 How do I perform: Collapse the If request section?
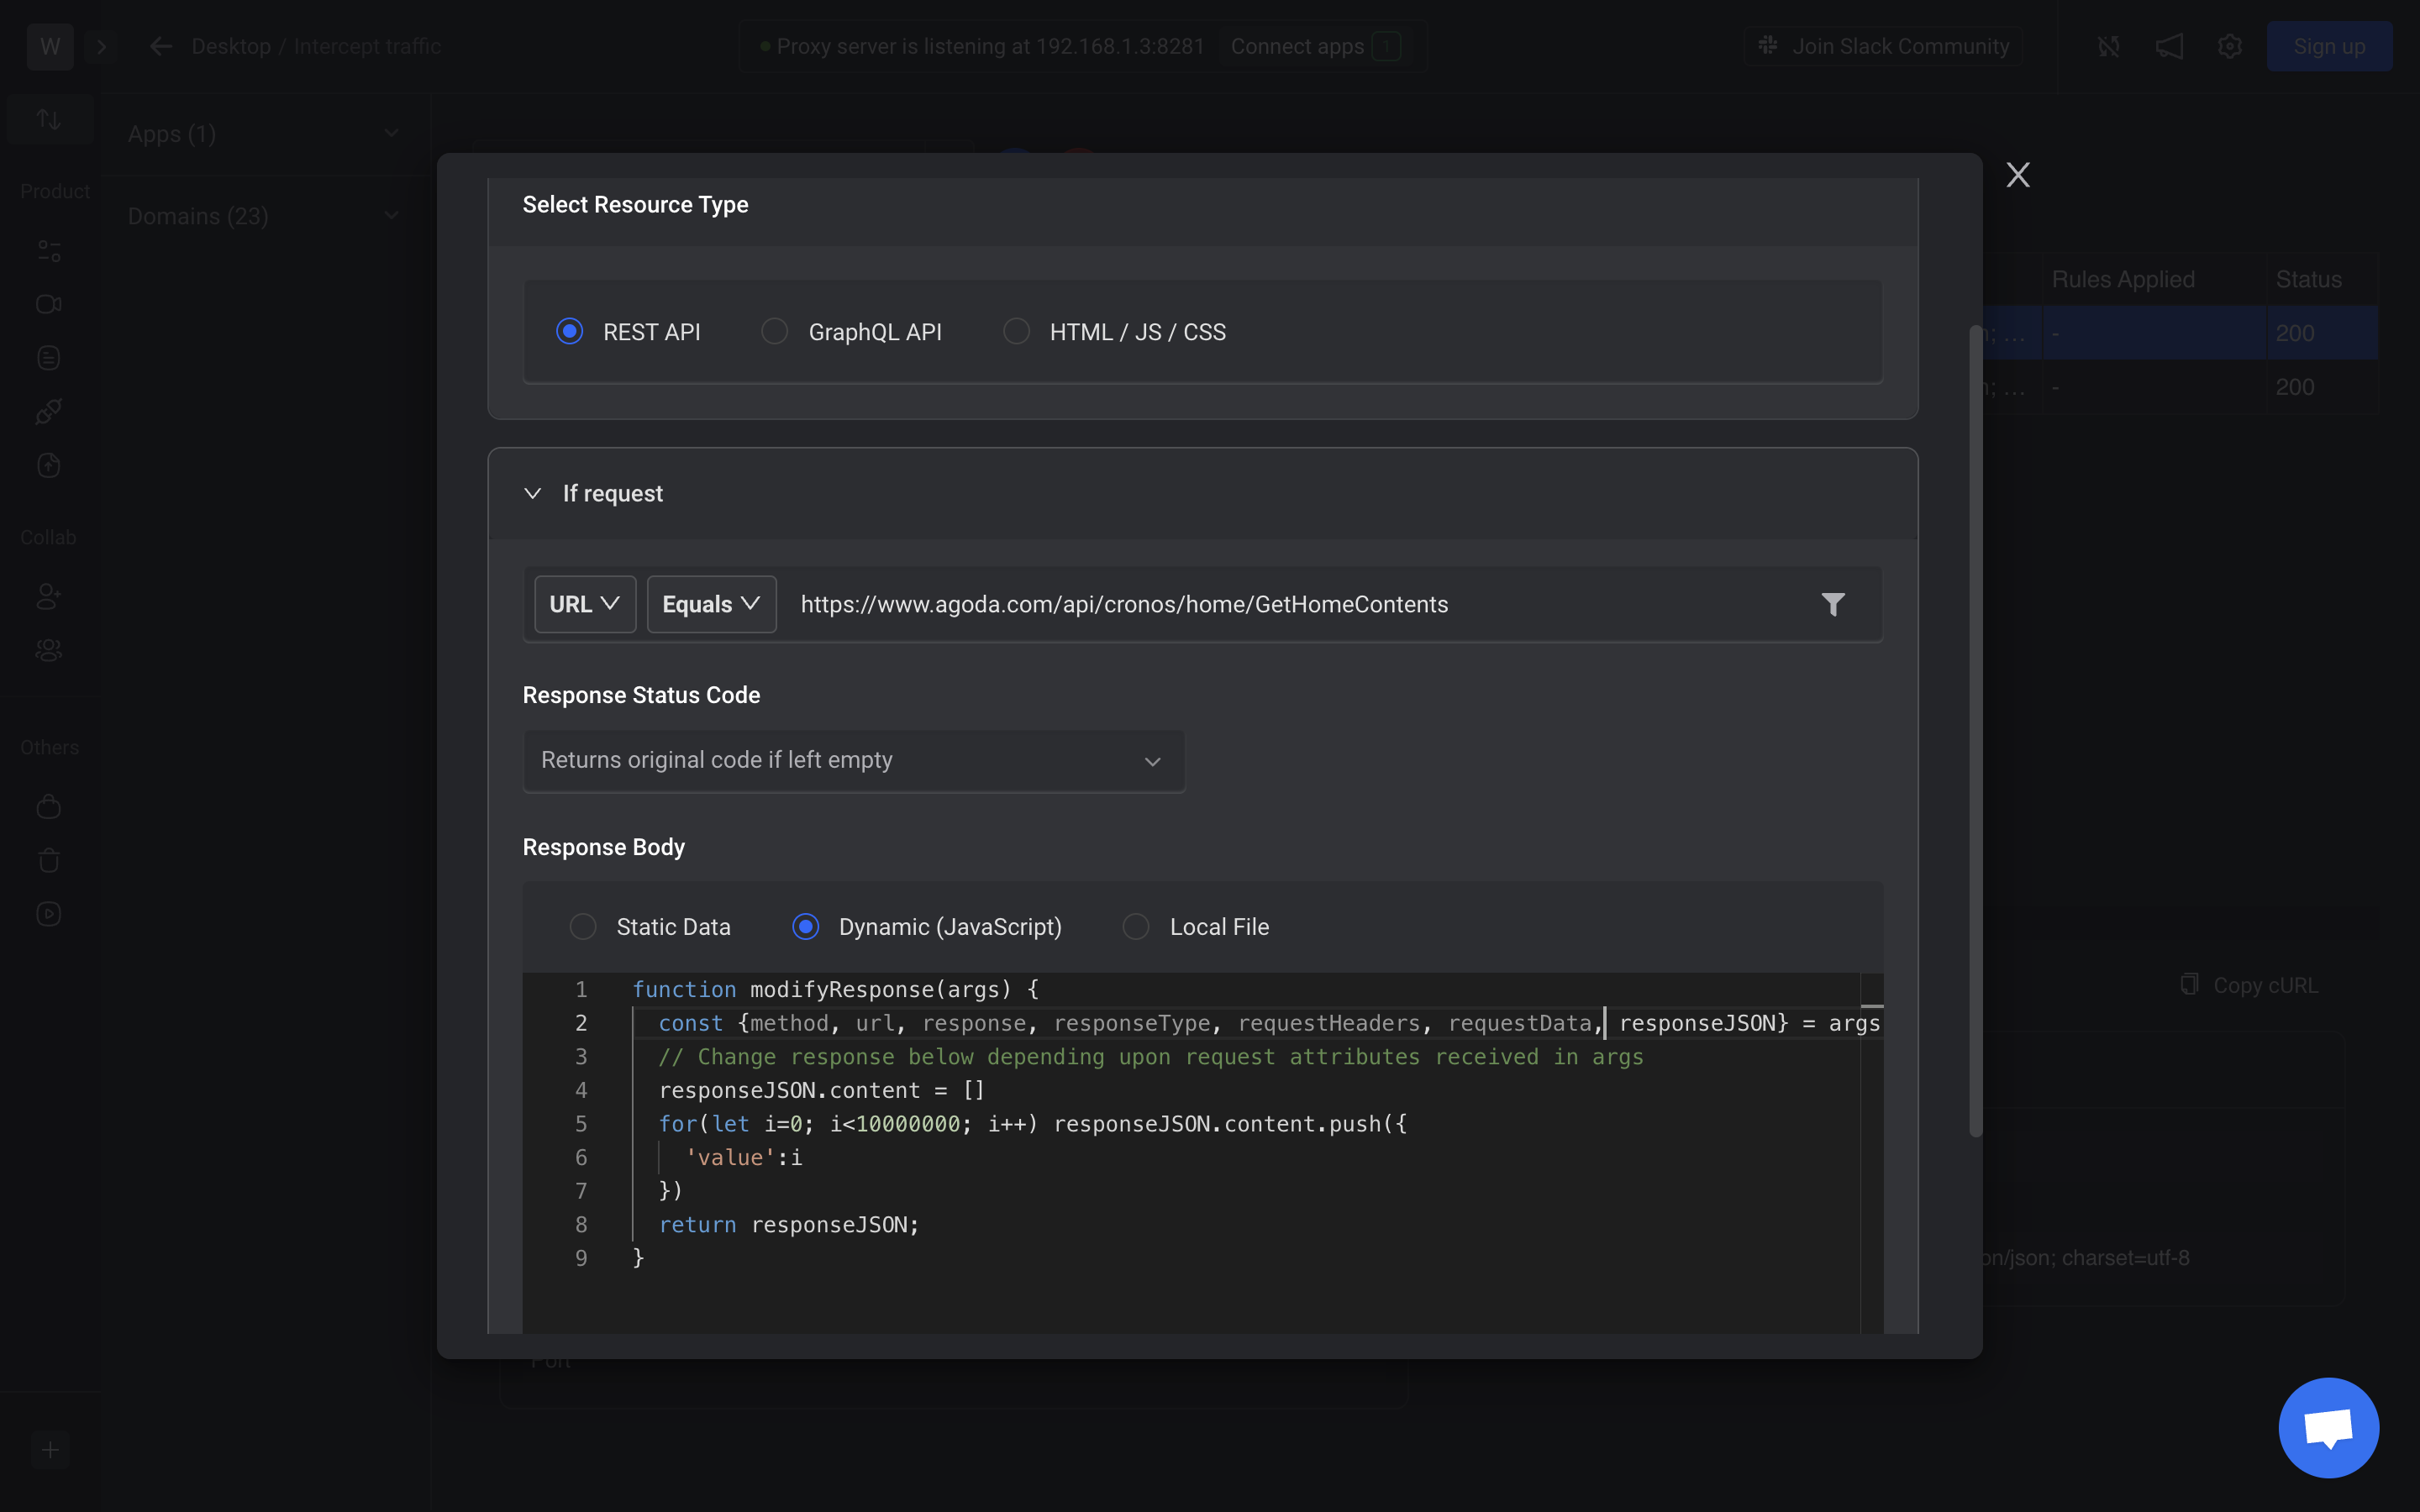coord(533,493)
